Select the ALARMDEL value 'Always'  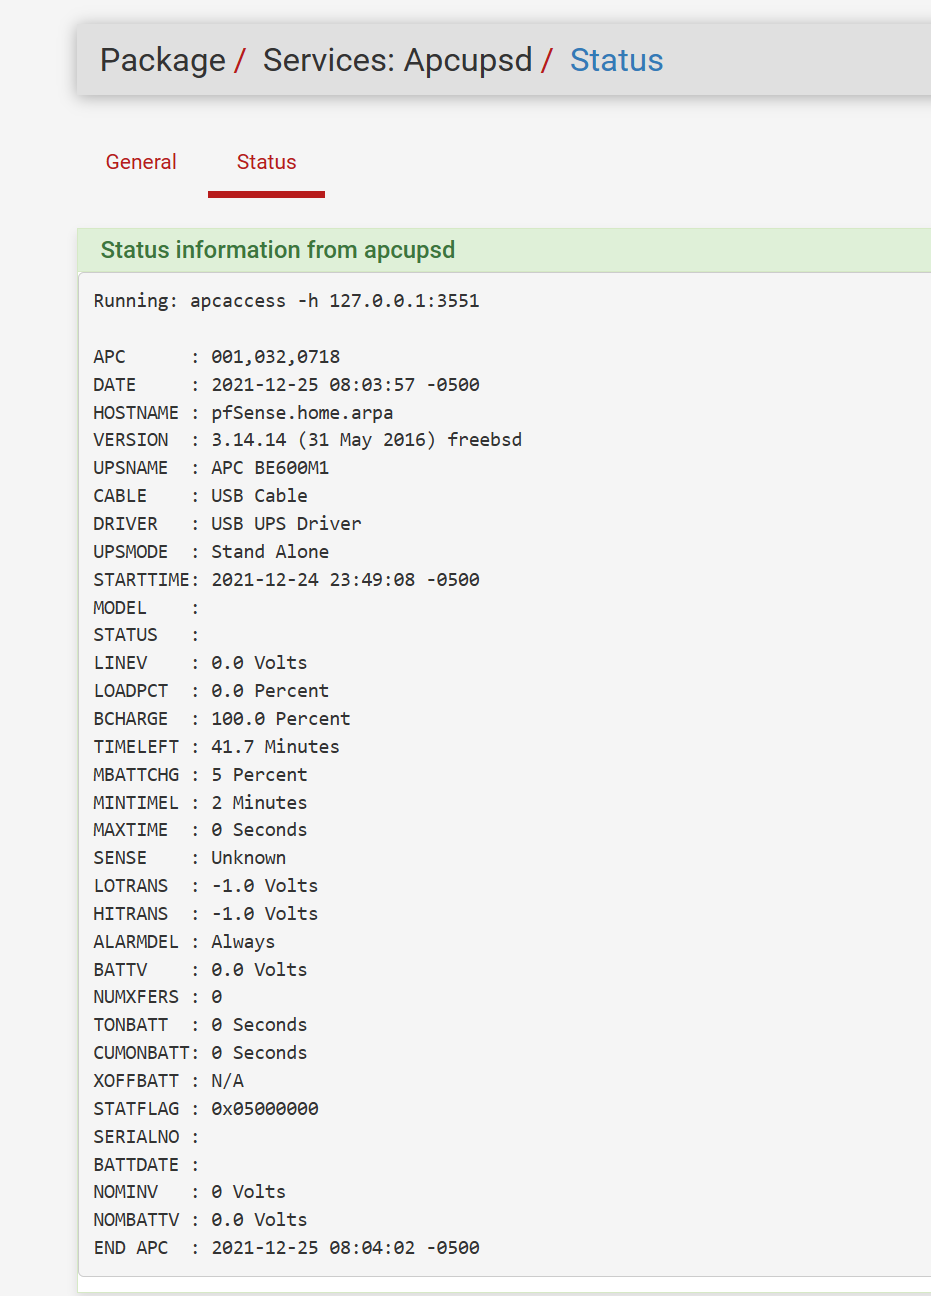coord(243,942)
